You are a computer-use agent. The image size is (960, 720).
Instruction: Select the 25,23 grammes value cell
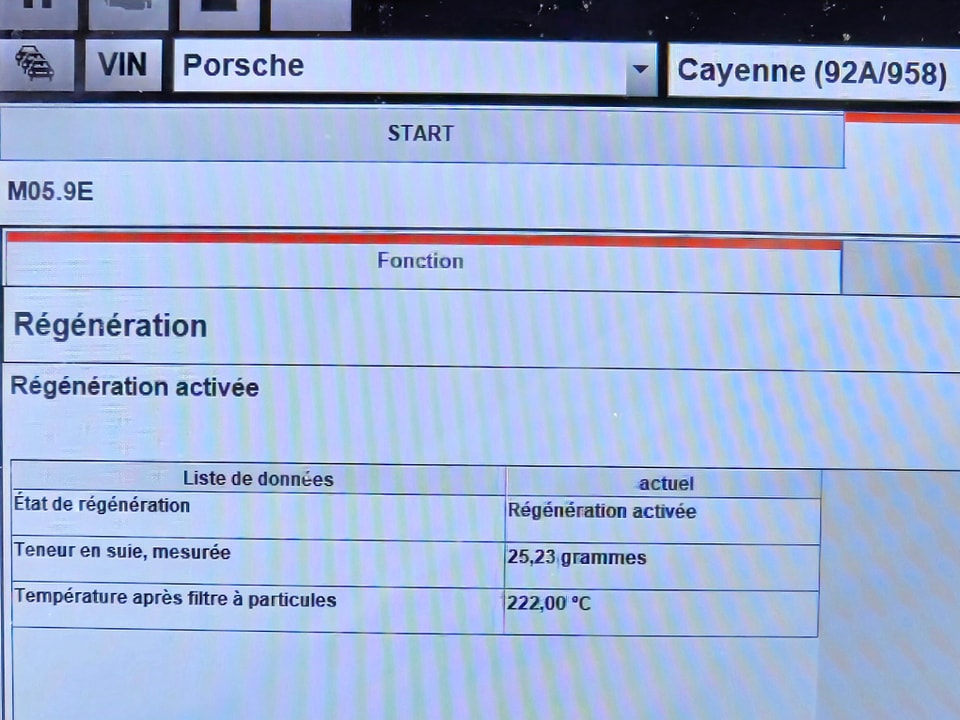662,567
